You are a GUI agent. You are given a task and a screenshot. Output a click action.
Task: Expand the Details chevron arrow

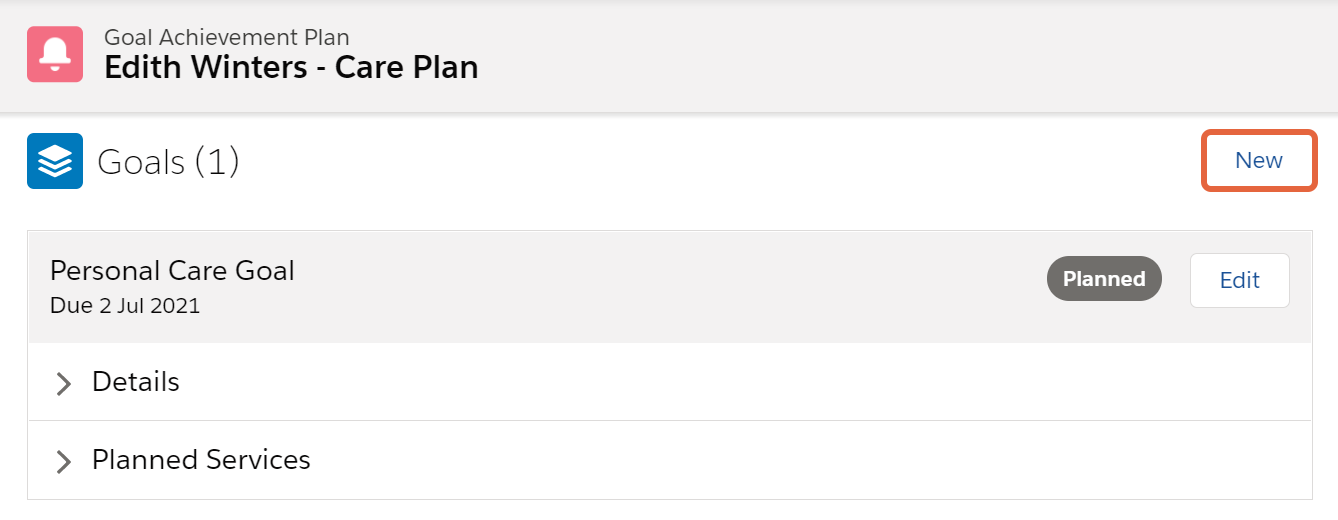[x=64, y=383]
